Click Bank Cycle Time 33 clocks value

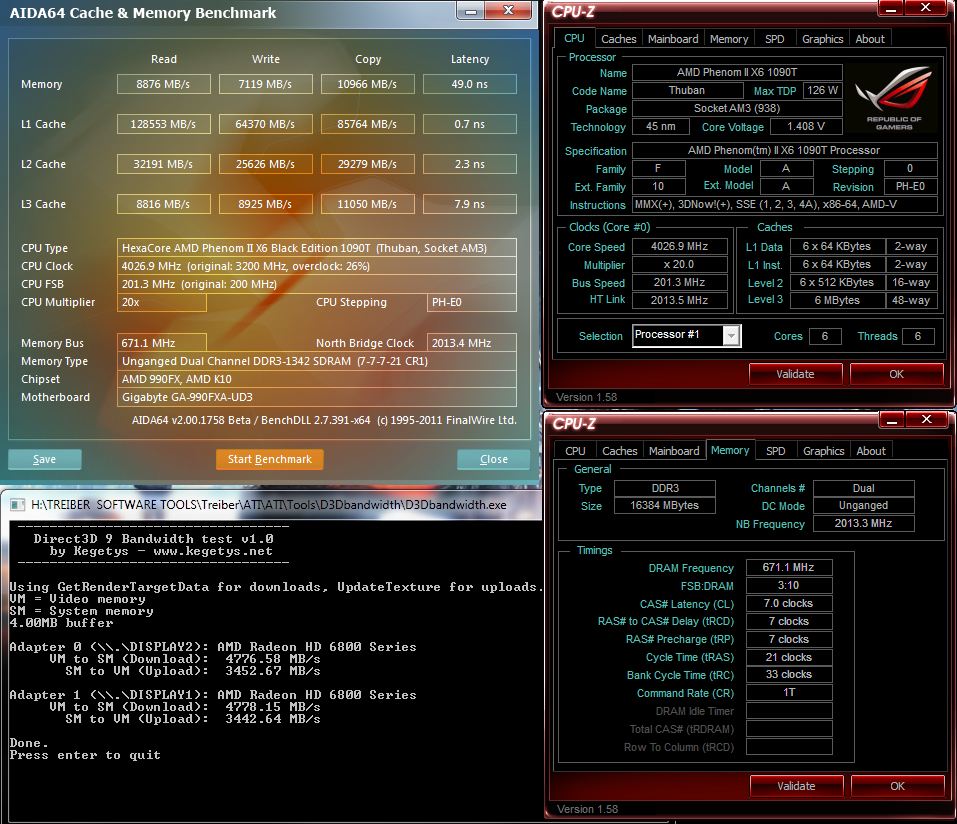coord(789,674)
